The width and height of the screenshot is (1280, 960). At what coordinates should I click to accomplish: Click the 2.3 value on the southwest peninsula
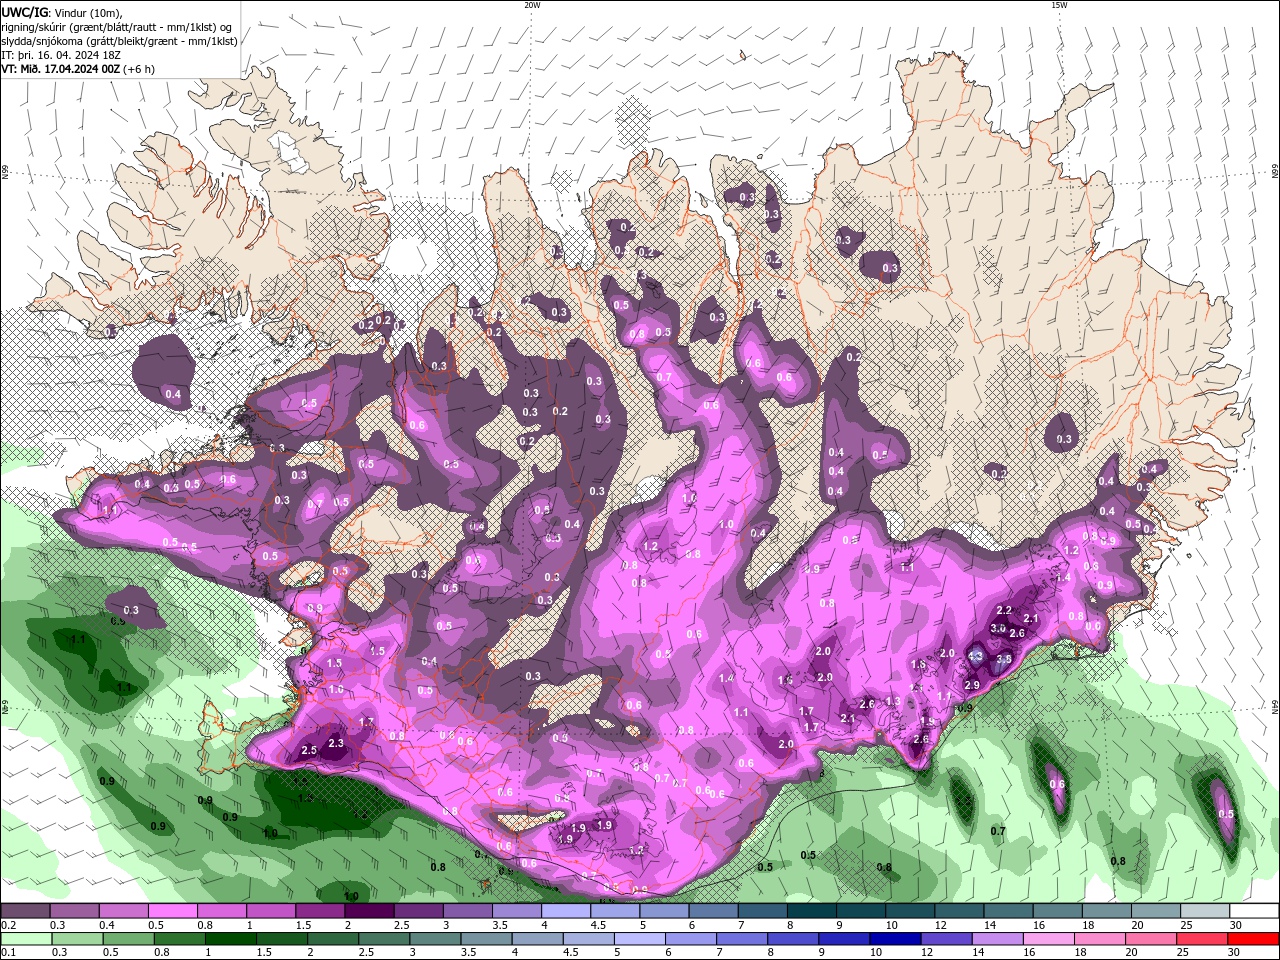tap(336, 743)
